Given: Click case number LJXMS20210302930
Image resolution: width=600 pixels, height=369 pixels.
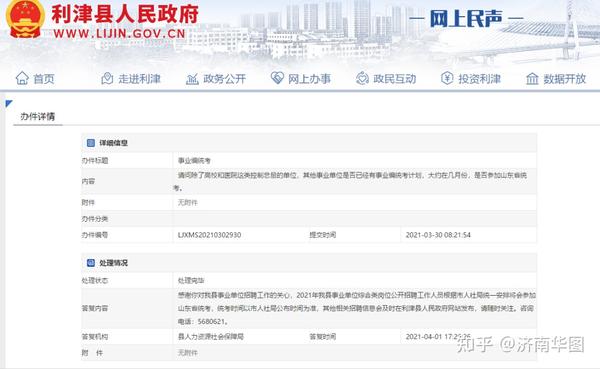Looking at the screenshot, I should click(x=209, y=235).
